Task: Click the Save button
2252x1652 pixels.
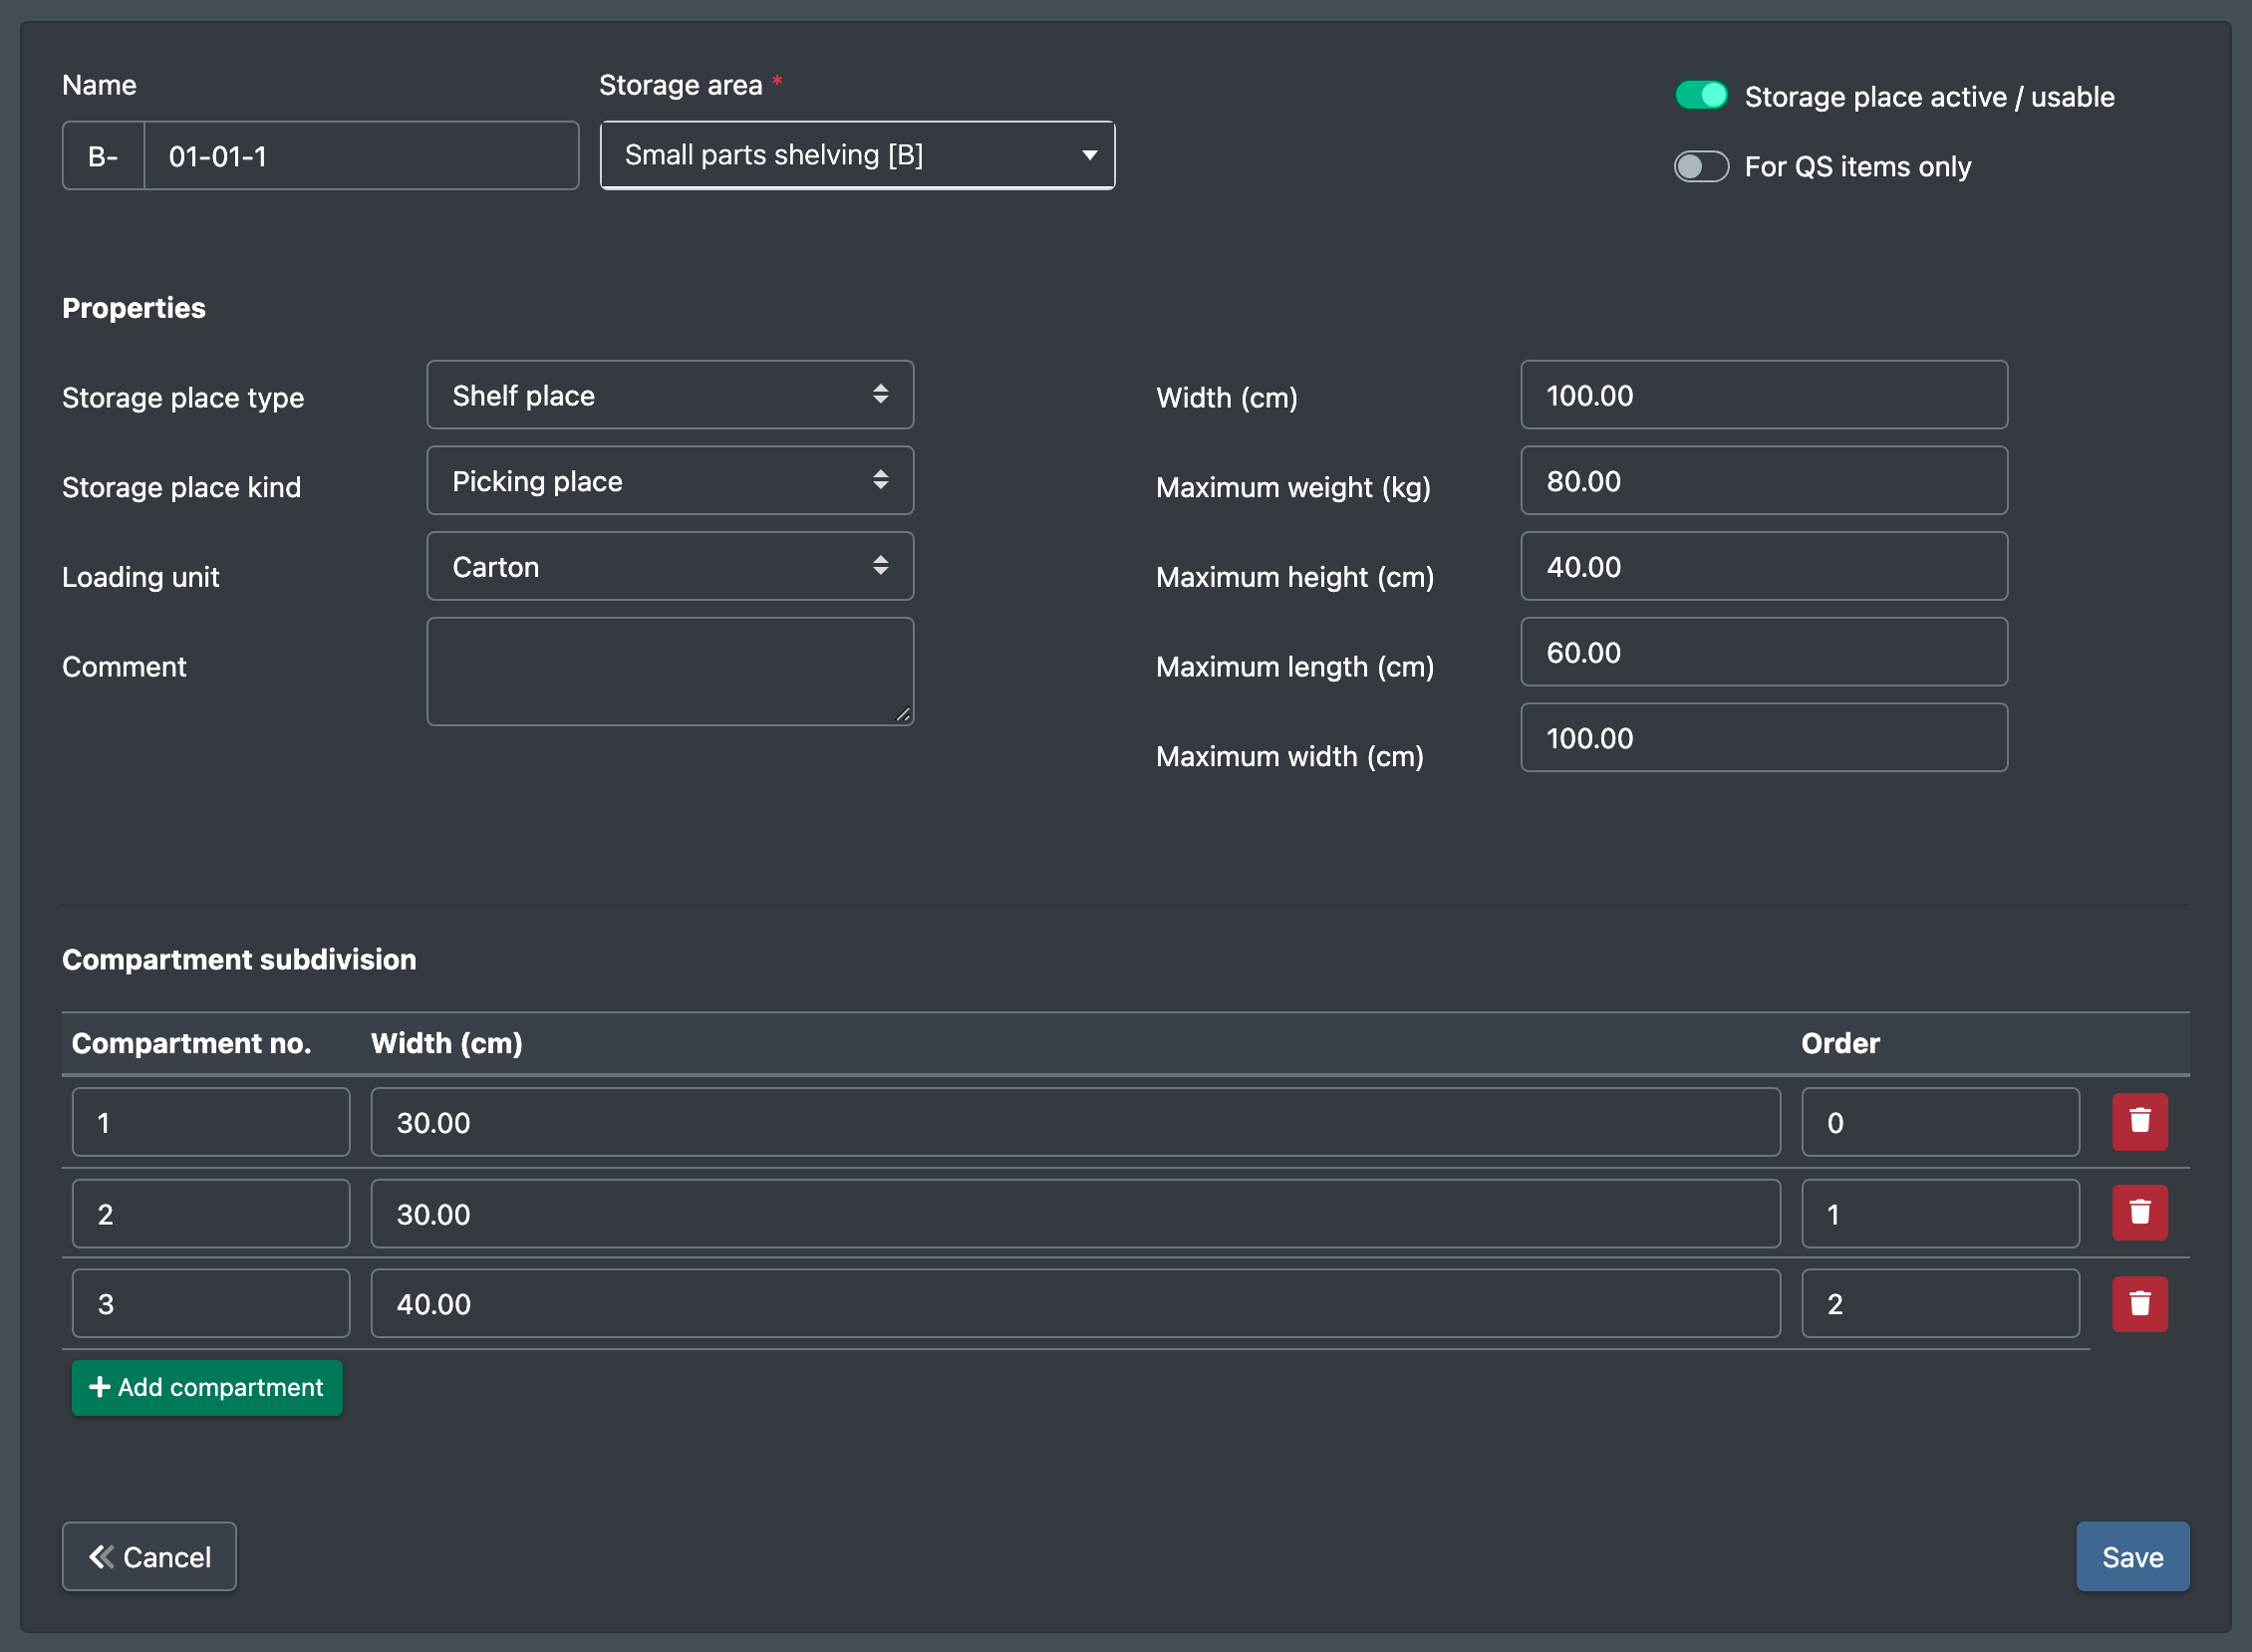Action: tap(2132, 1556)
